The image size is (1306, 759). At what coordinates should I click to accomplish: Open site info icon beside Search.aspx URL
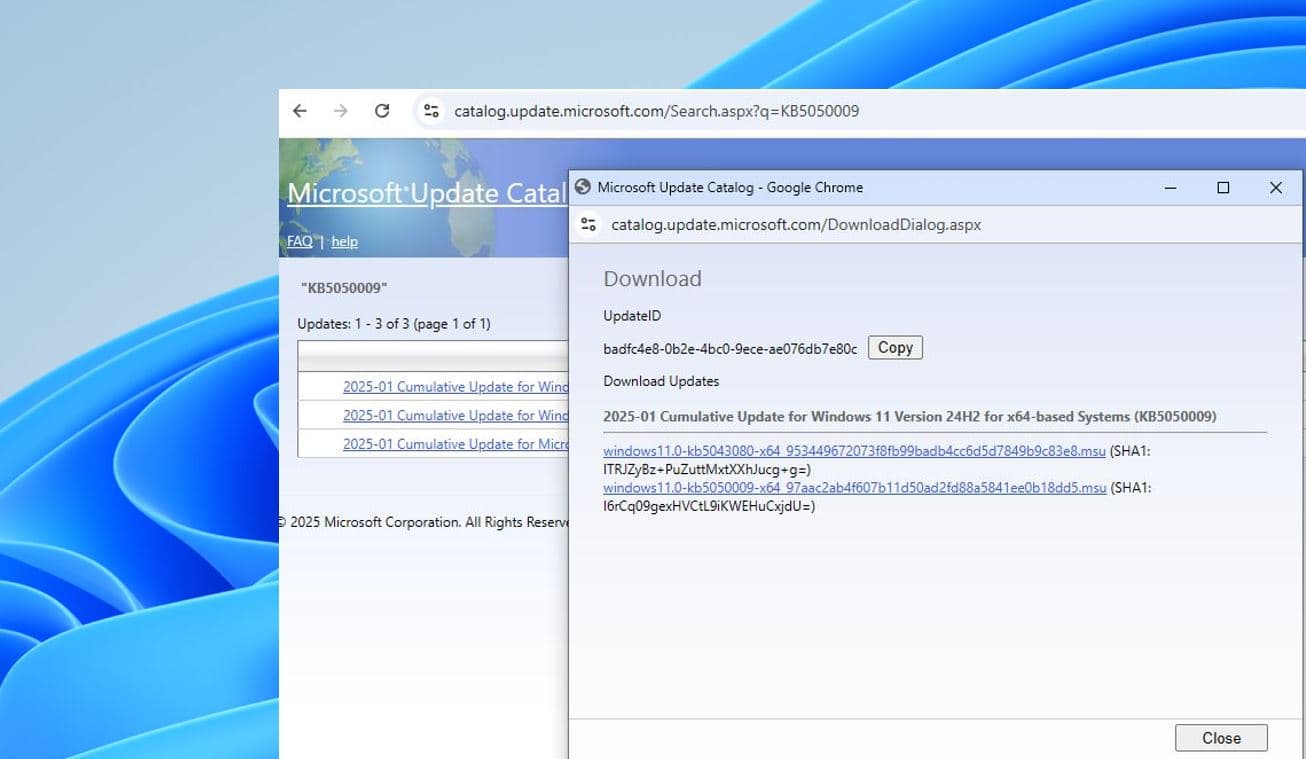point(431,111)
